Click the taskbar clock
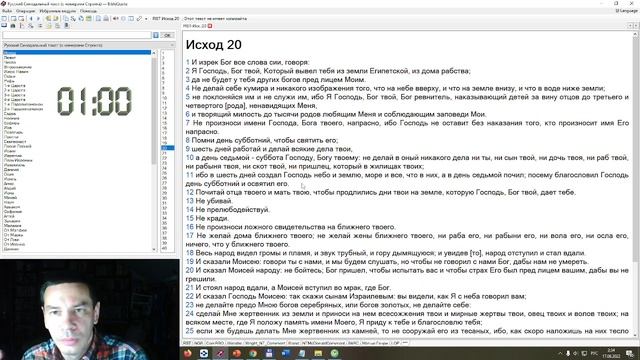Screen dimensions: 640x360 pyautogui.click(x=611, y=353)
